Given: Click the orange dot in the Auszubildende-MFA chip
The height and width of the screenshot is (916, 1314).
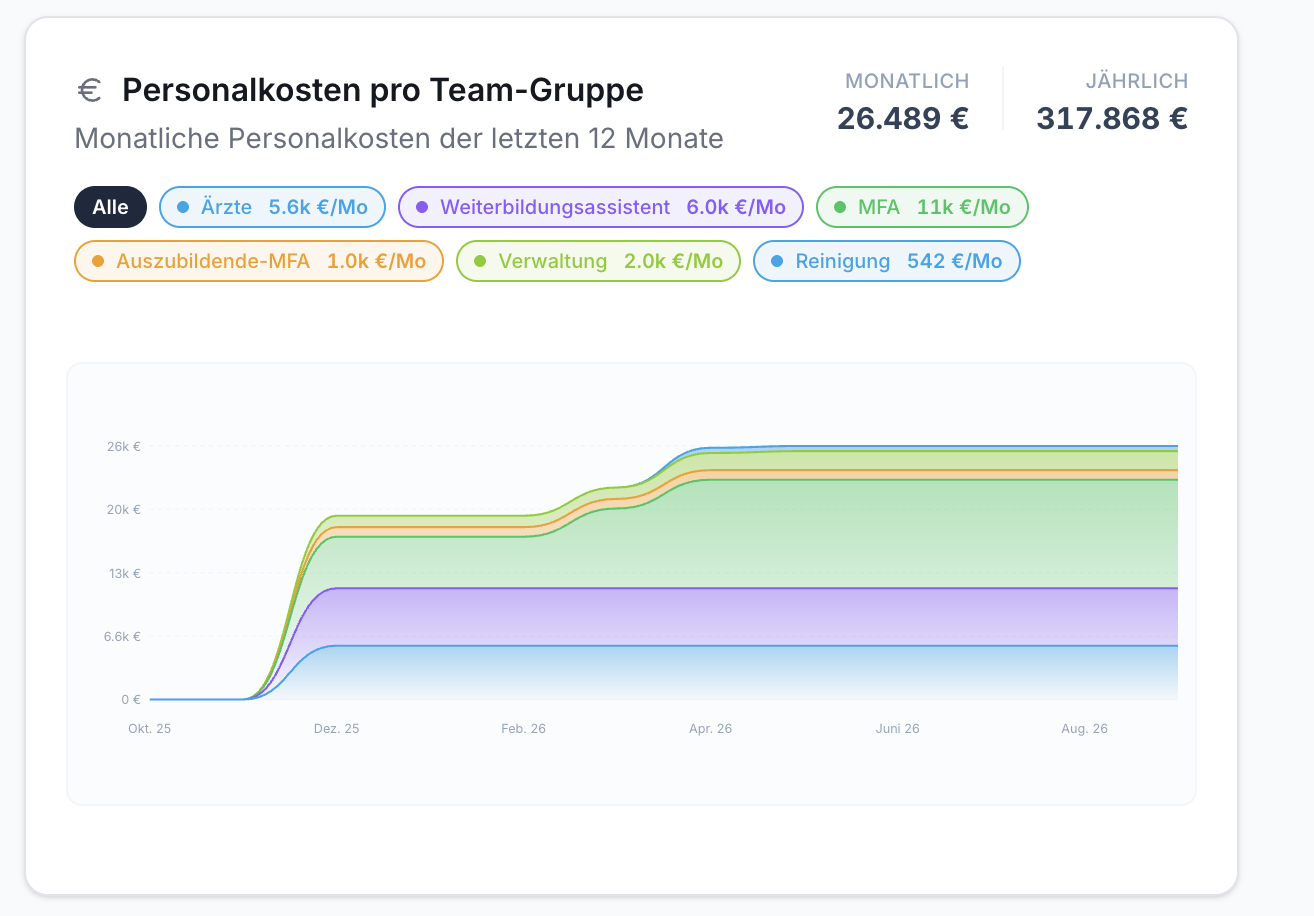Looking at the screenshot, I should coord(98,261).
